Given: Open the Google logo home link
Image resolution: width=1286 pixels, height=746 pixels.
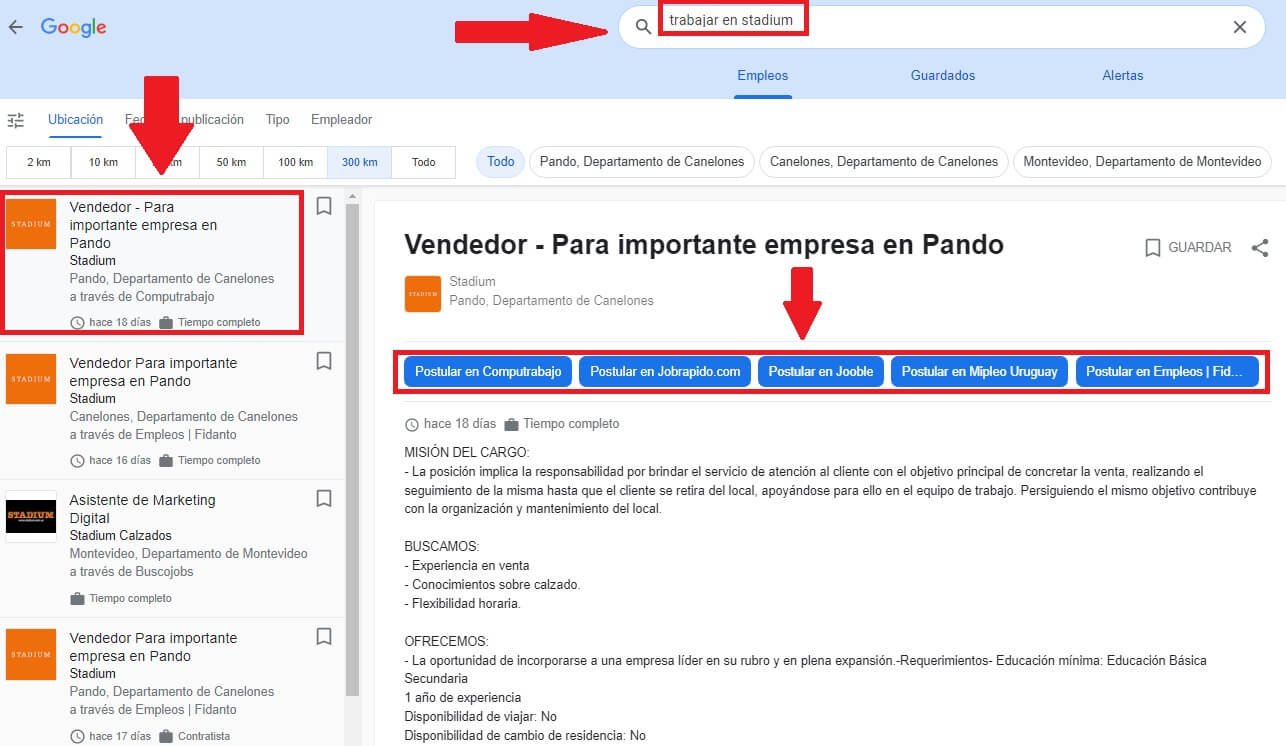Looking at the screenshot, I should (73, 27).
